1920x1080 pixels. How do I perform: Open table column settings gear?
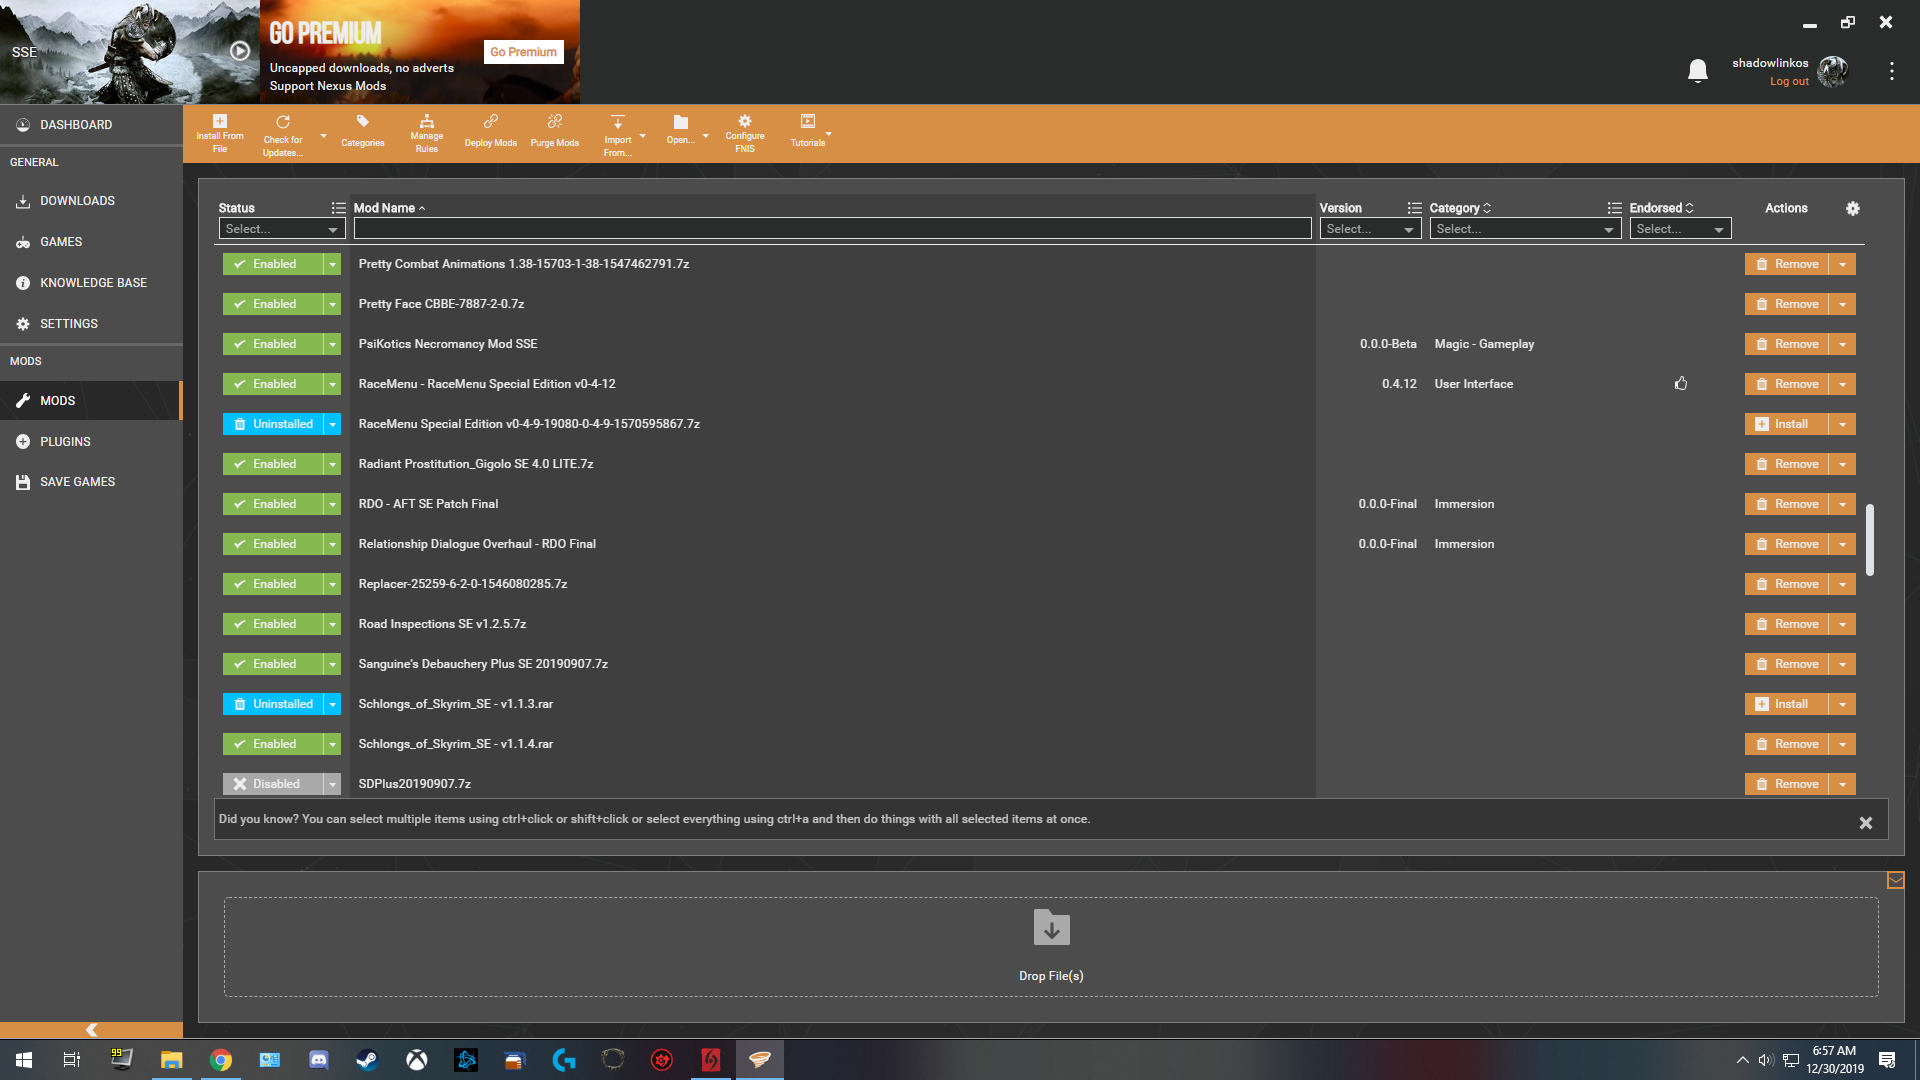tap(1853, 208)
